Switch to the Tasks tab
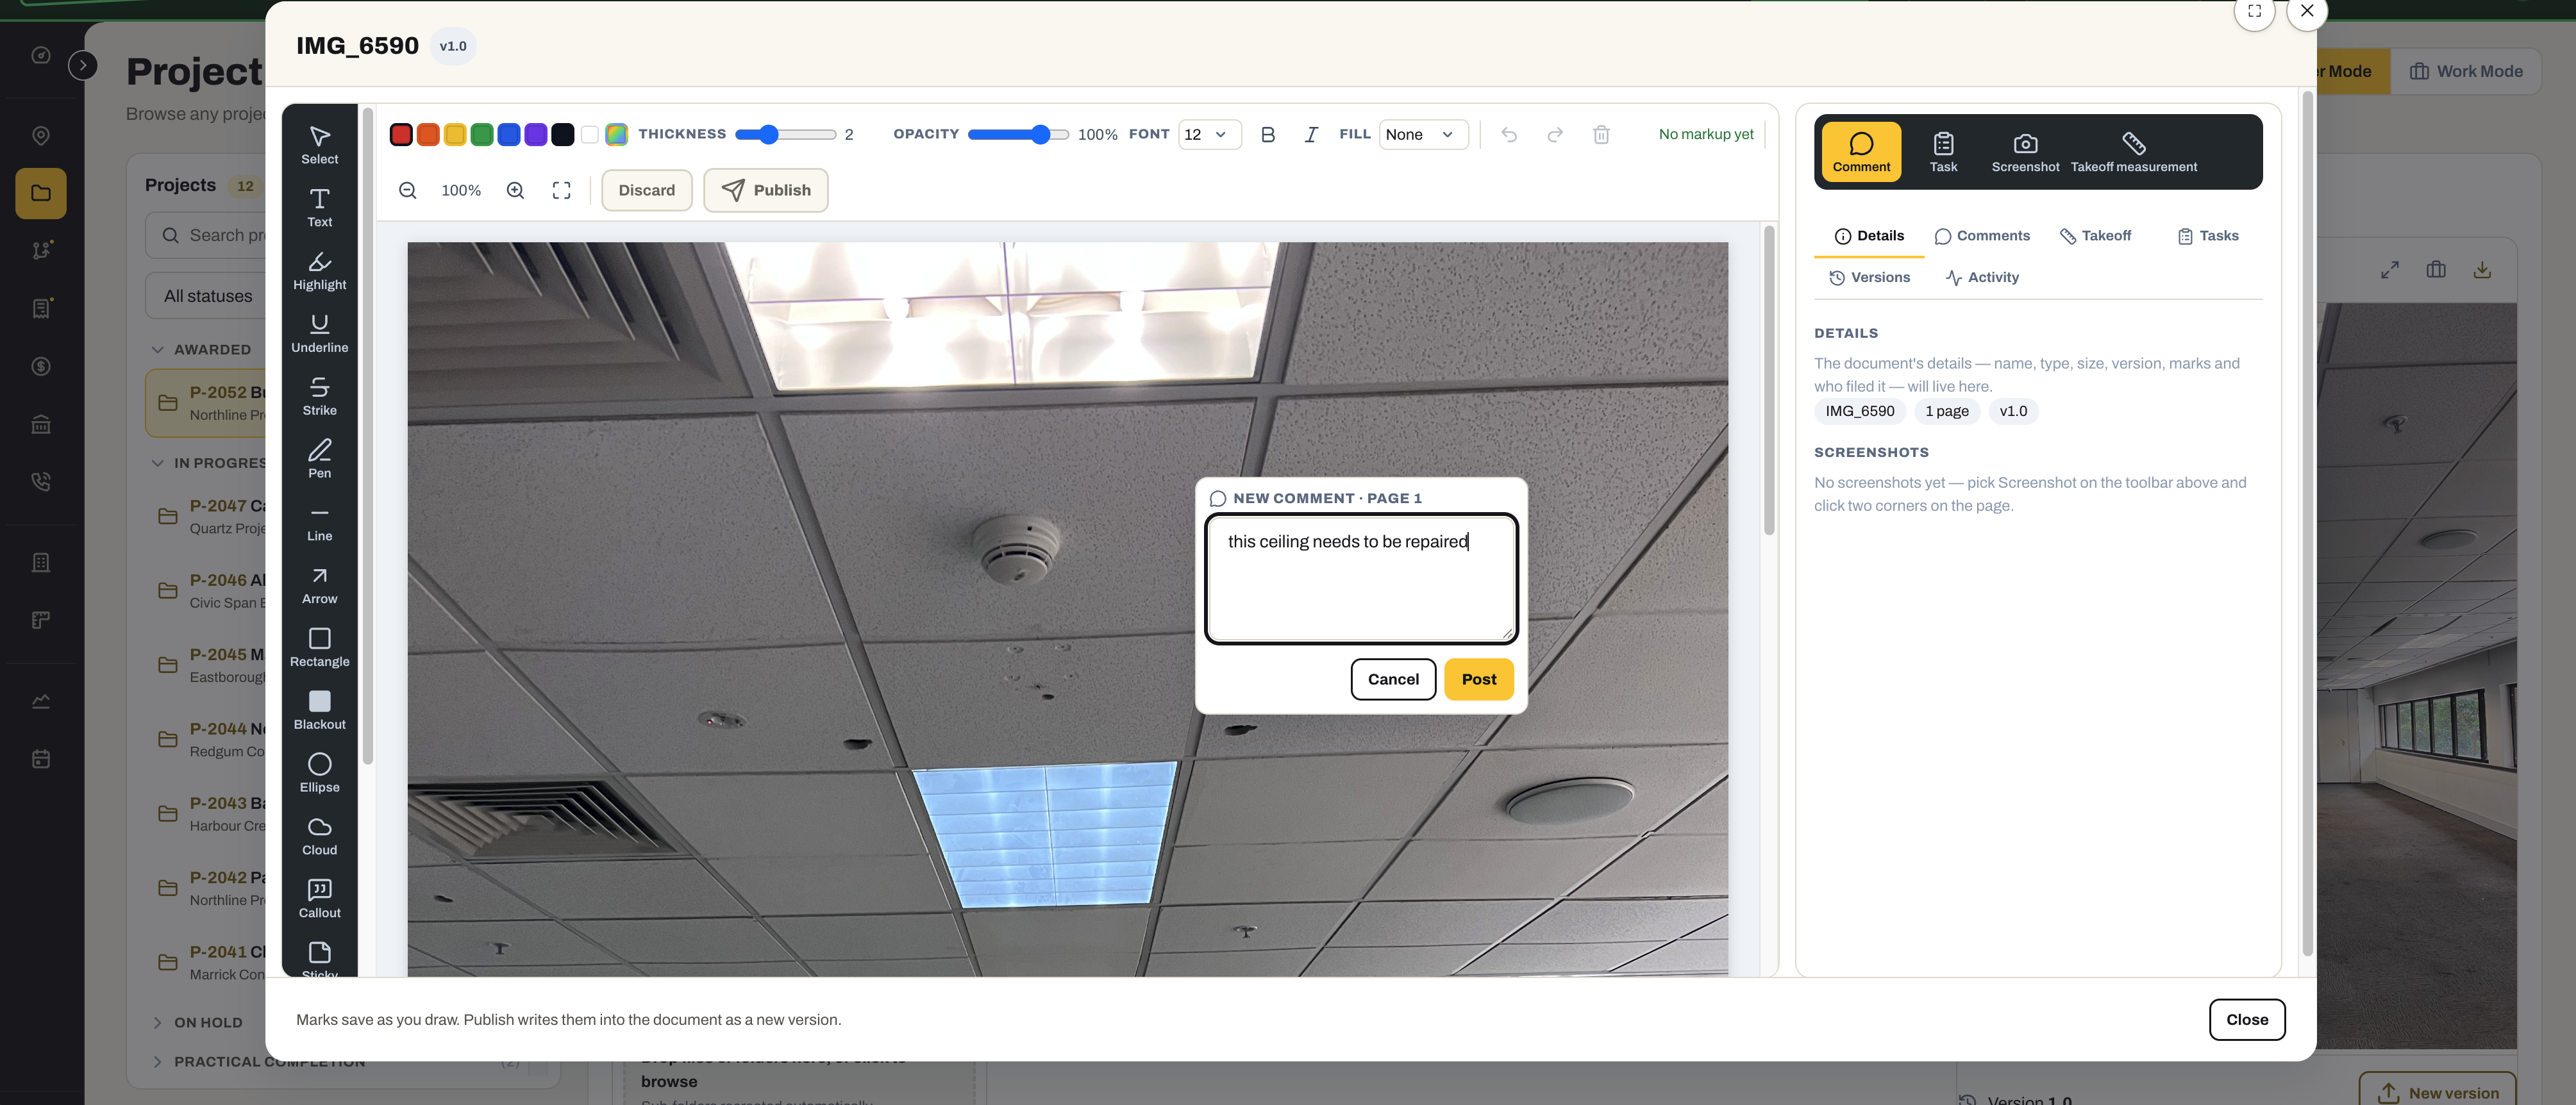Screen dimensions: 2576x1105 tap(2208, 236)
